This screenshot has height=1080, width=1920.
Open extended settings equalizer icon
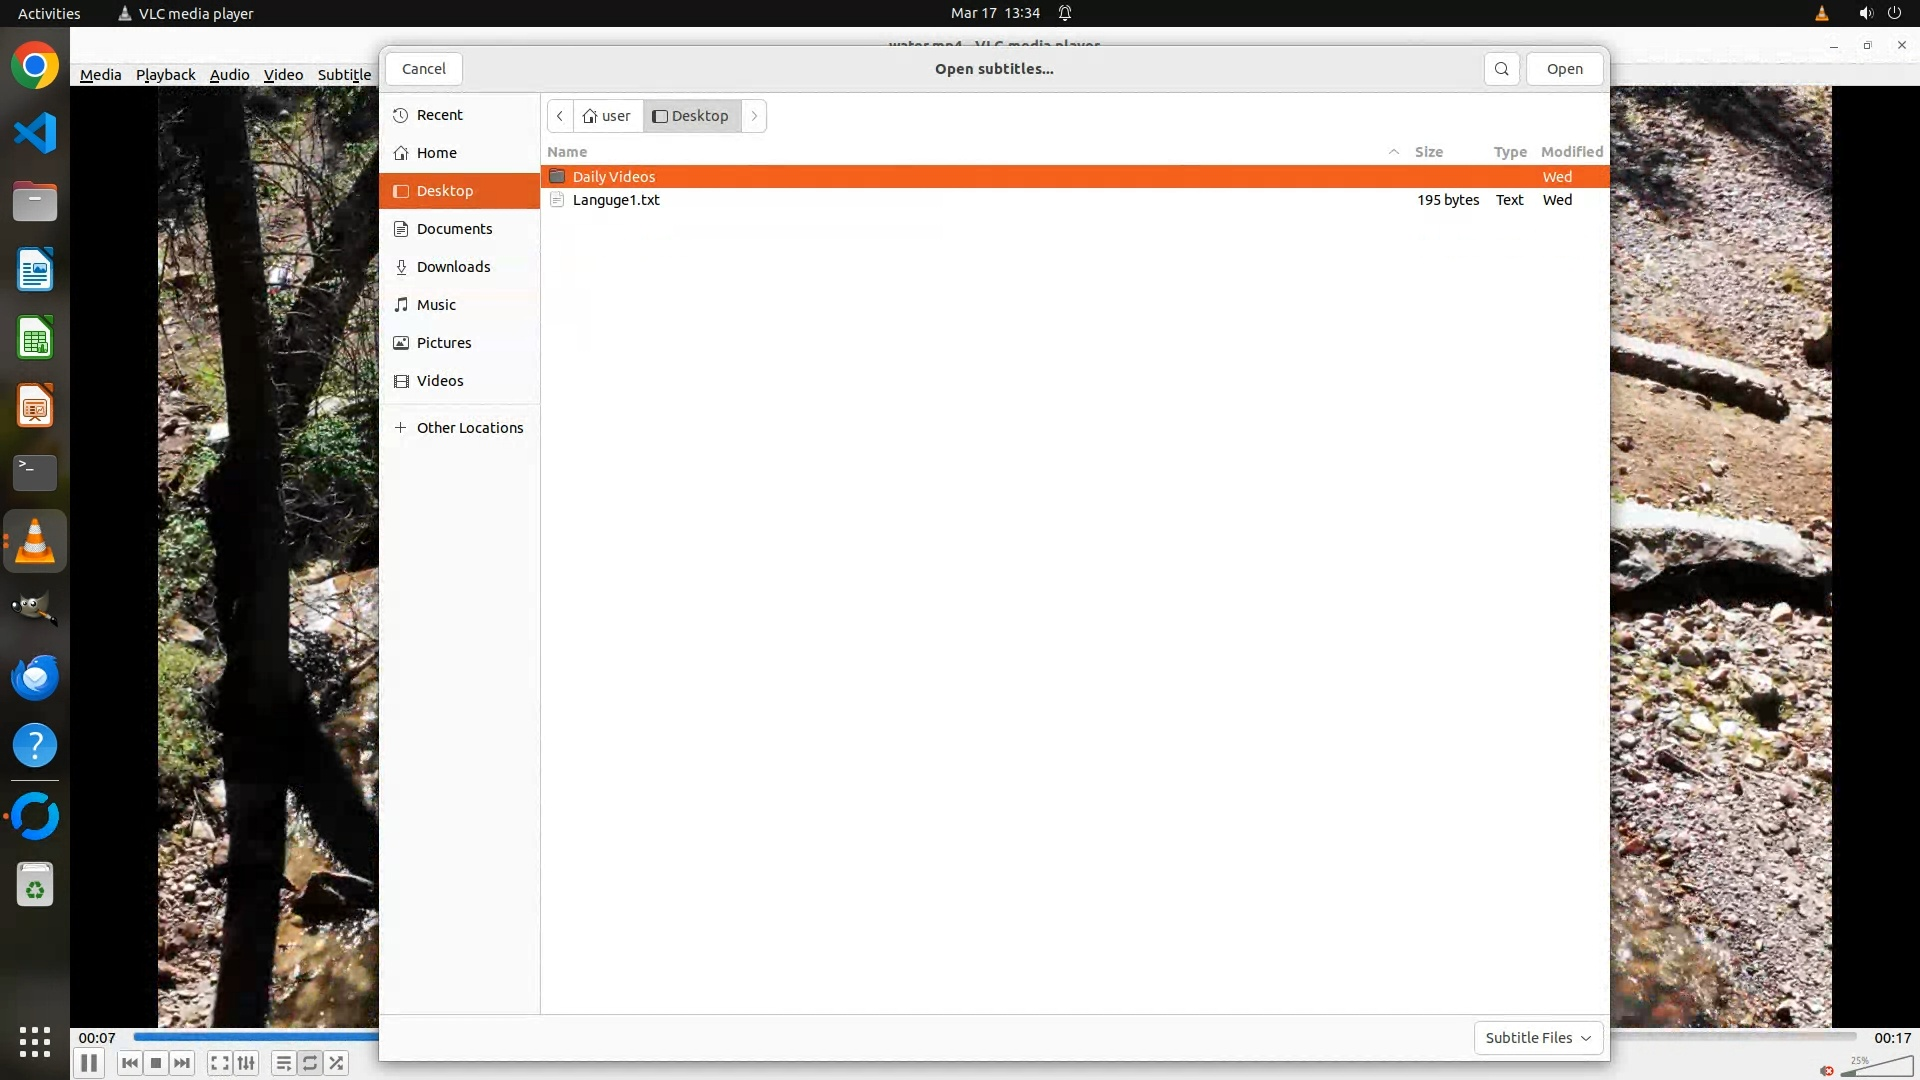pyautogui.click(x=247, y=1063)
